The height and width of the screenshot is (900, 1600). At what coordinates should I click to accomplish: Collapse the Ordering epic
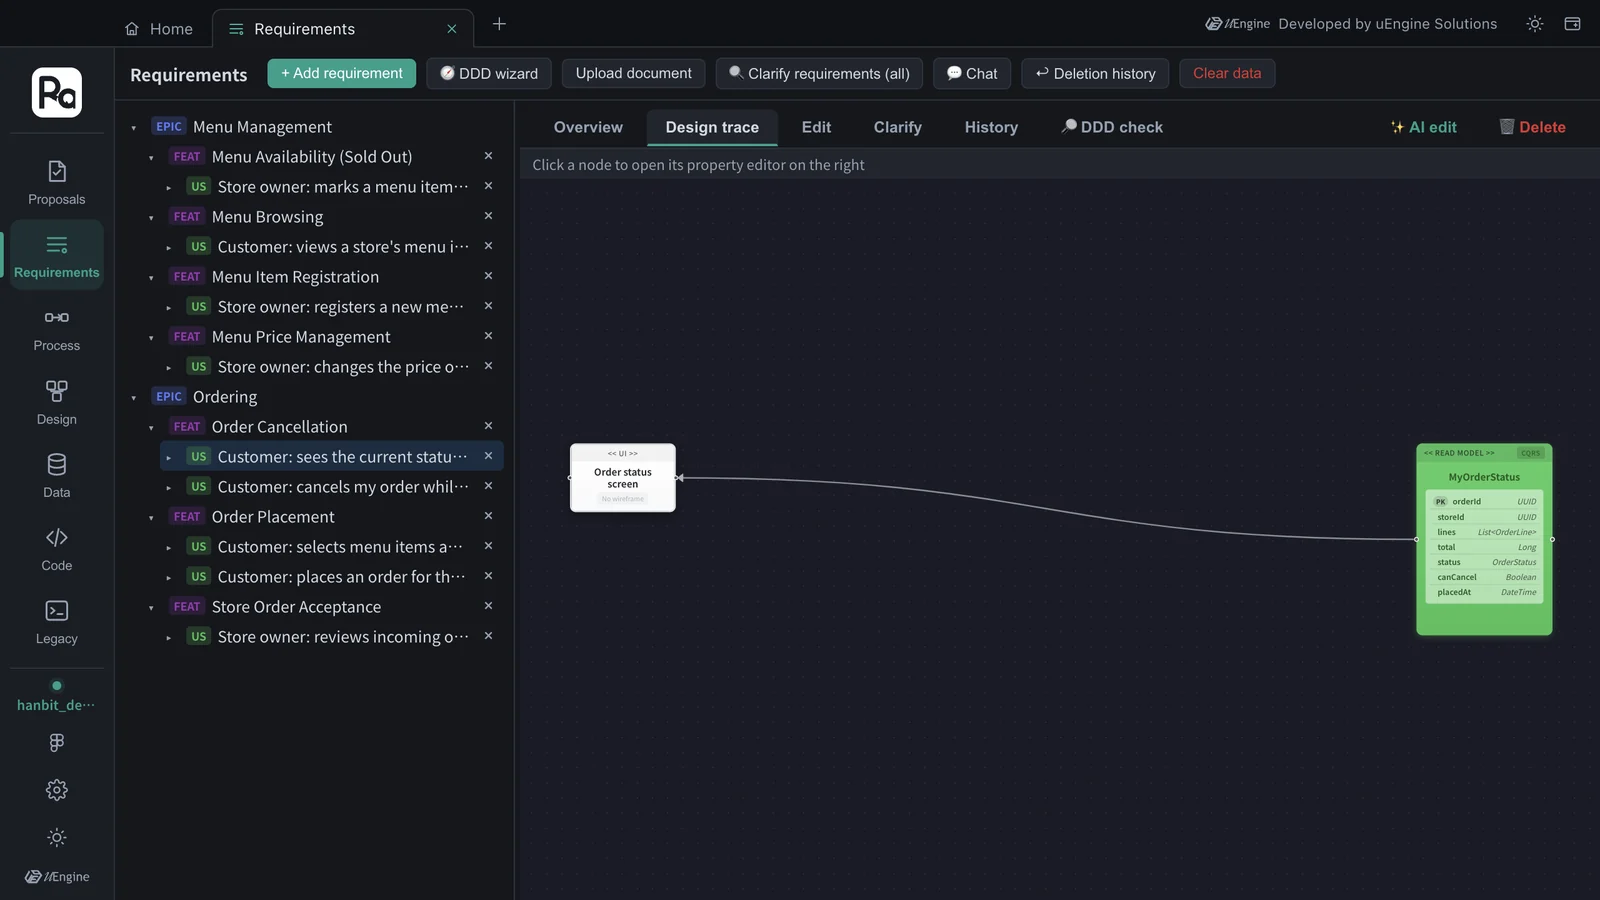coord(133,398)
